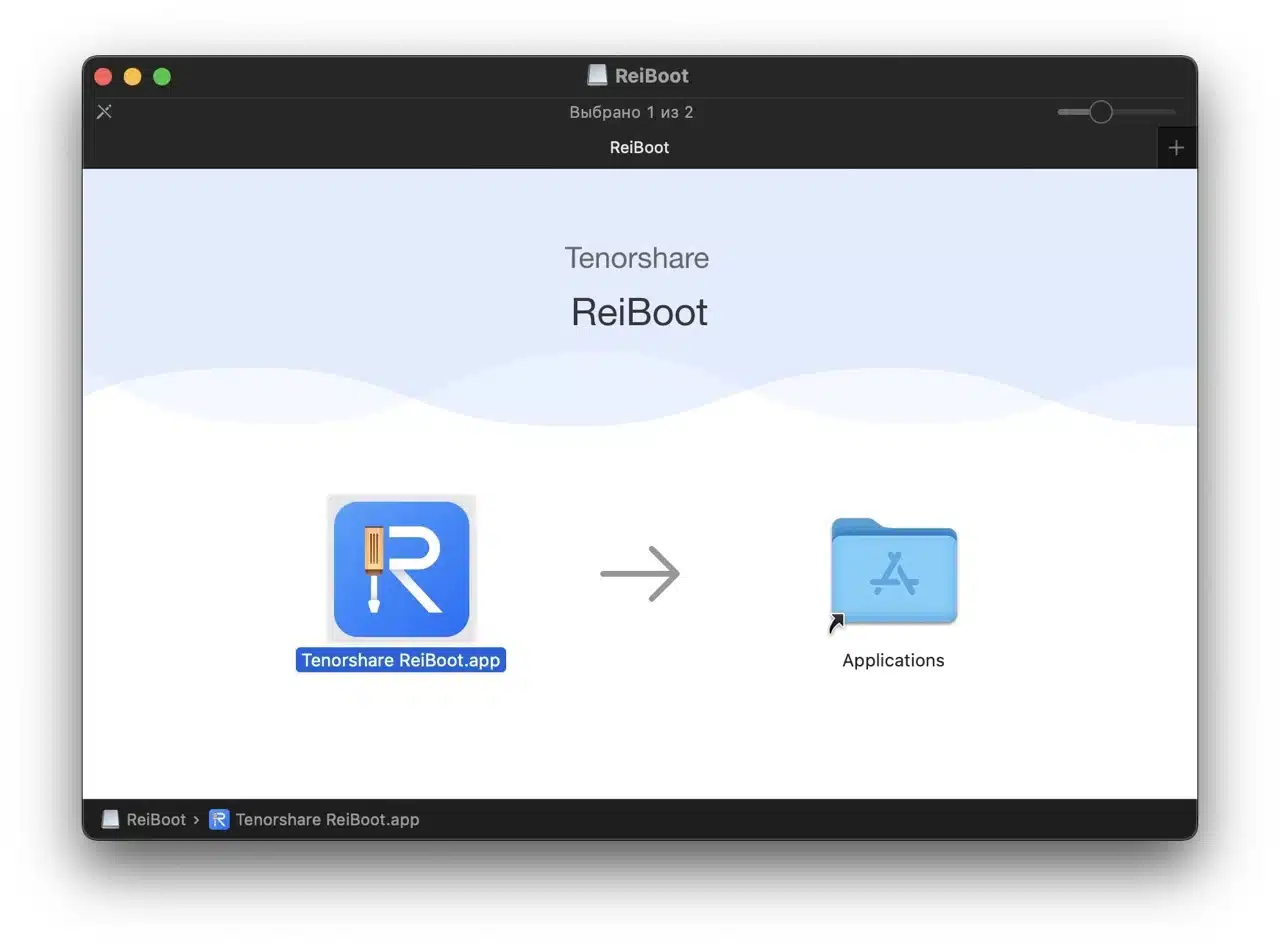This screenshot has height=949, width=1280.
Task: Click the disk icon in the path bar
Action: pyautogui.click(x=111, y=819)
